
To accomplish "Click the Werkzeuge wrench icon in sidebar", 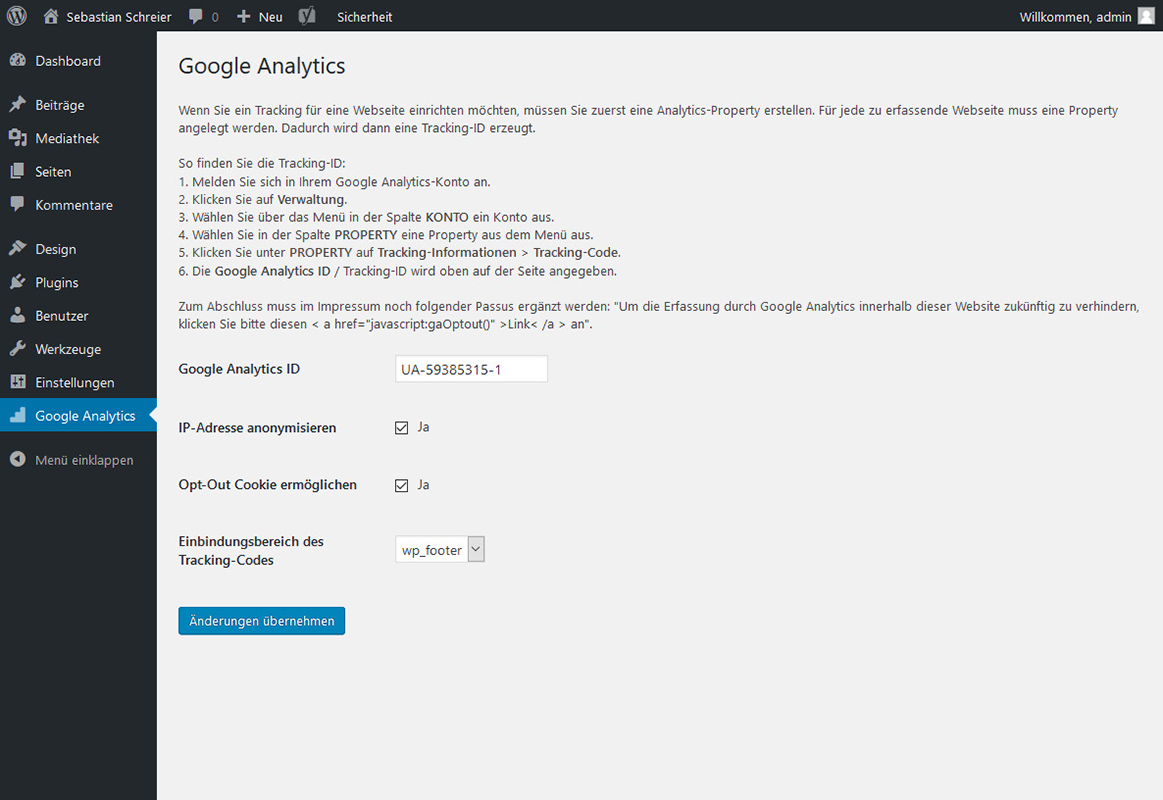I will [x=17, y=349].
